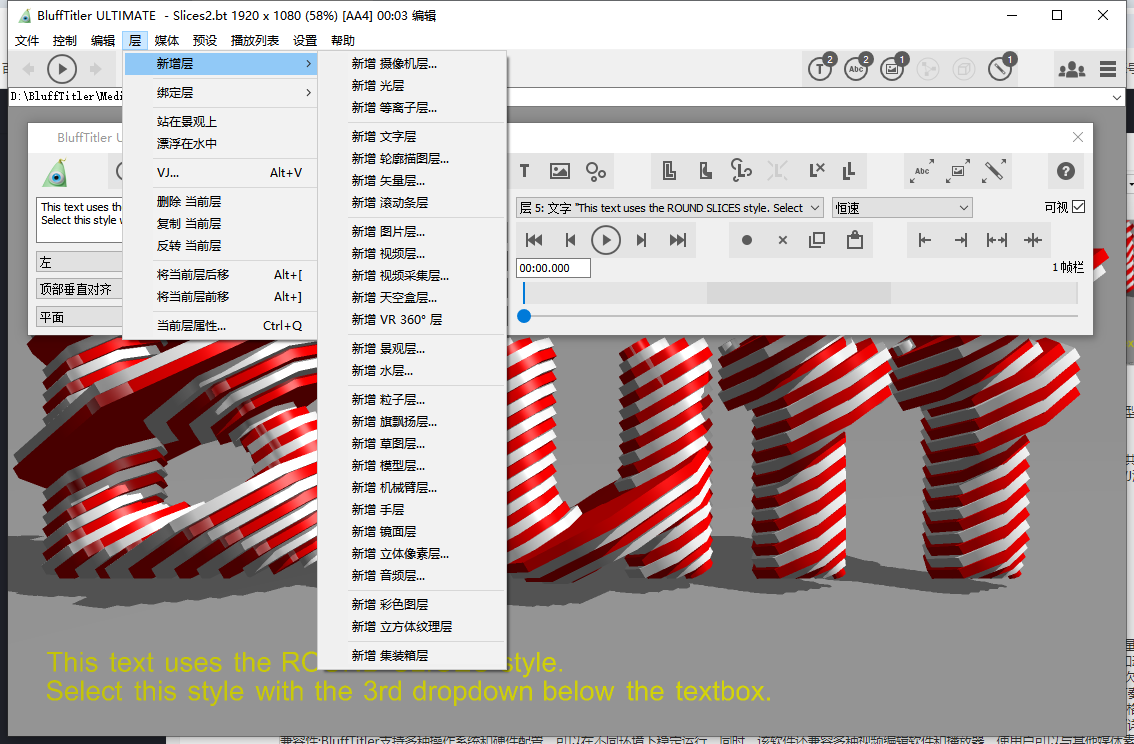Viewport: 1134px width, 744px height.
Task: Open the 层 5 layer selector dropdown
Action: pyautogui.click(x=670, y=208)
